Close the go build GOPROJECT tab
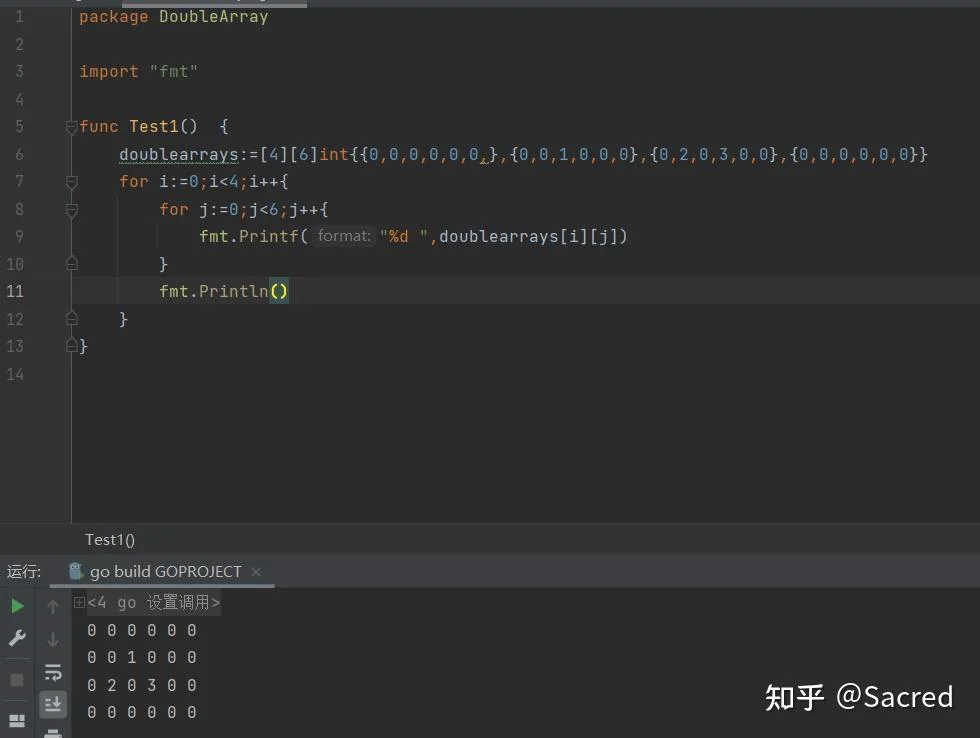980x738 pixels. click(x=256, y=571)
